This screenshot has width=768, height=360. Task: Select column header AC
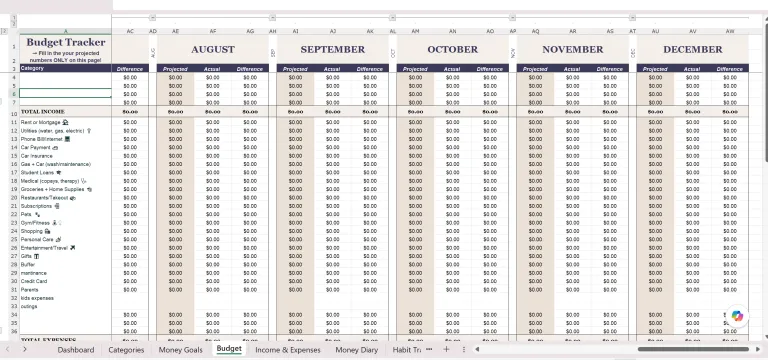(130, 31)
